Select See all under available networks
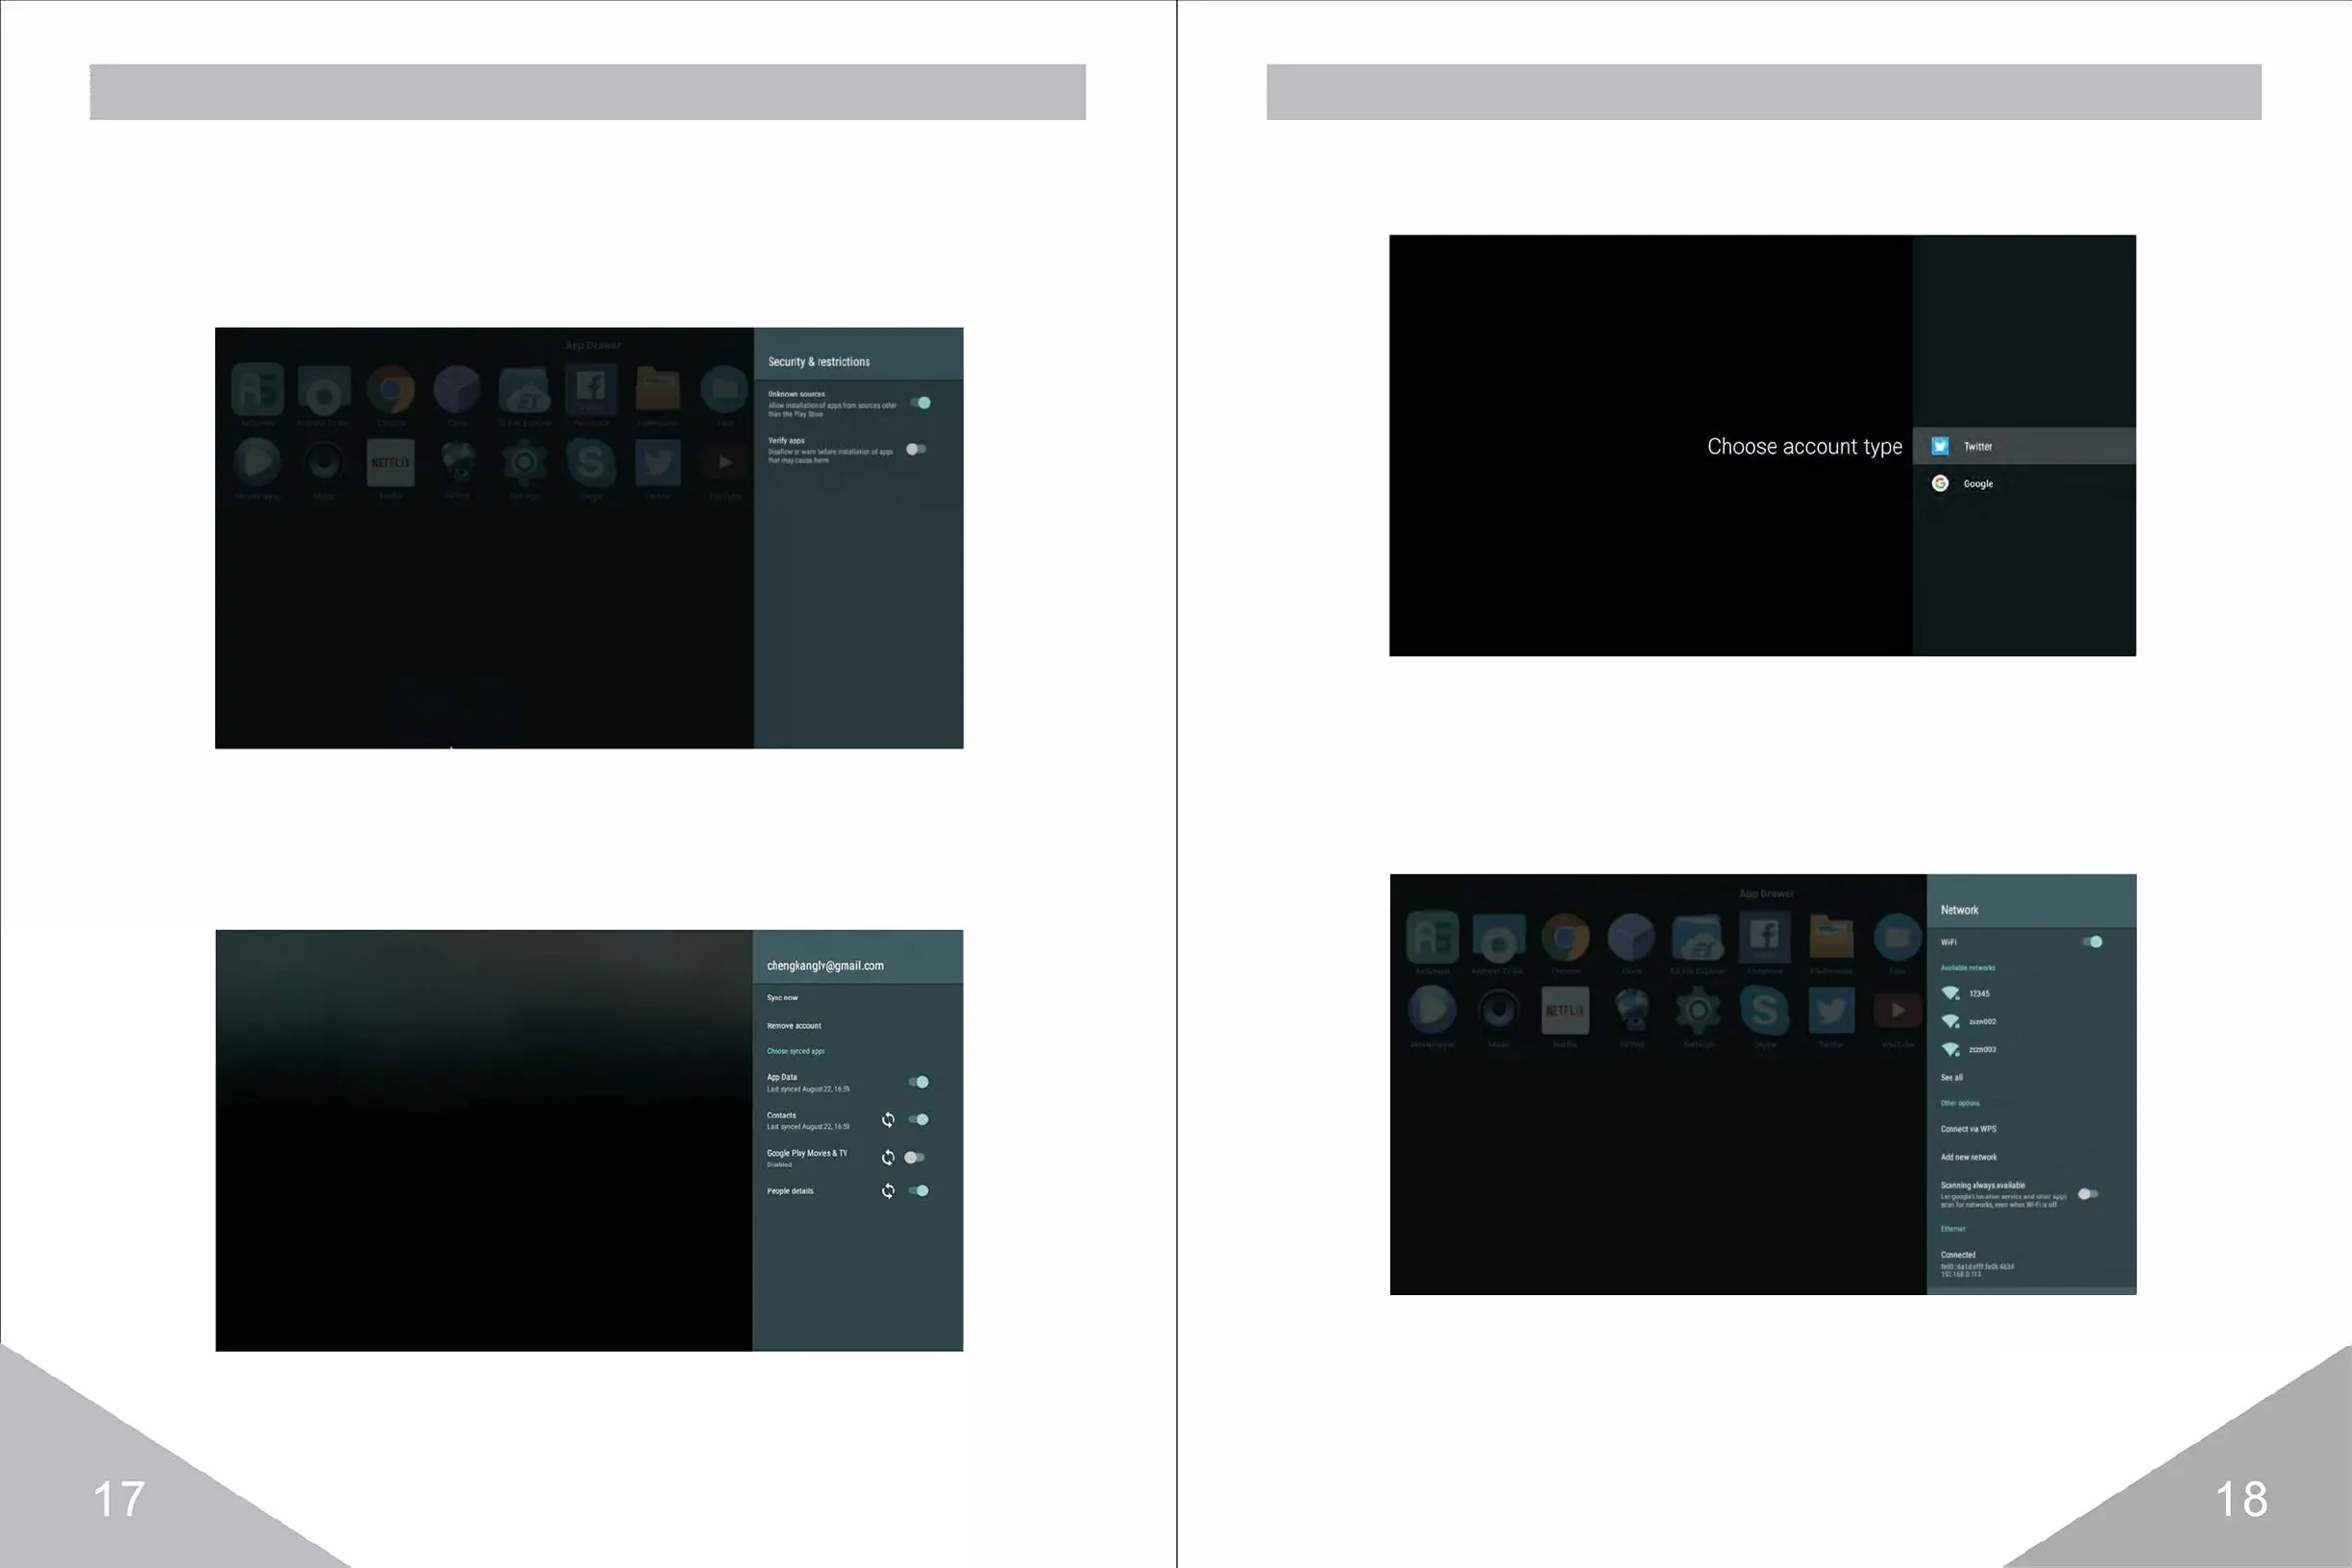The width and height of the screenshot is (2352, 1568). [1952, 1077]
